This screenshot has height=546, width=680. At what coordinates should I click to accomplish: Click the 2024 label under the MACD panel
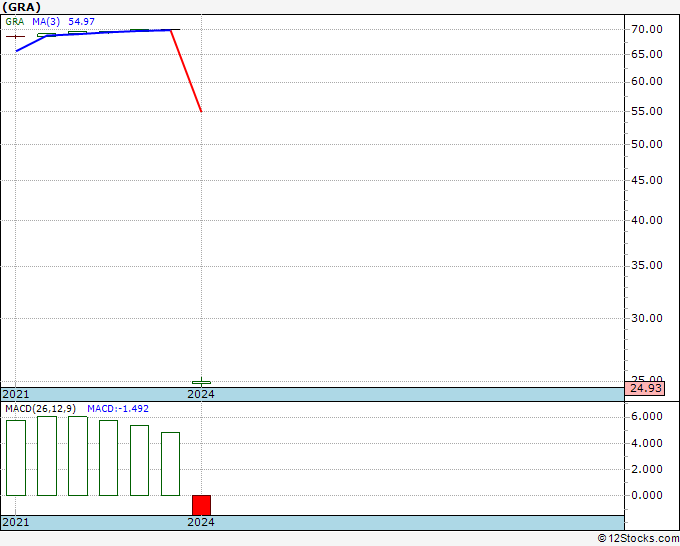click(x=201, y=522)
